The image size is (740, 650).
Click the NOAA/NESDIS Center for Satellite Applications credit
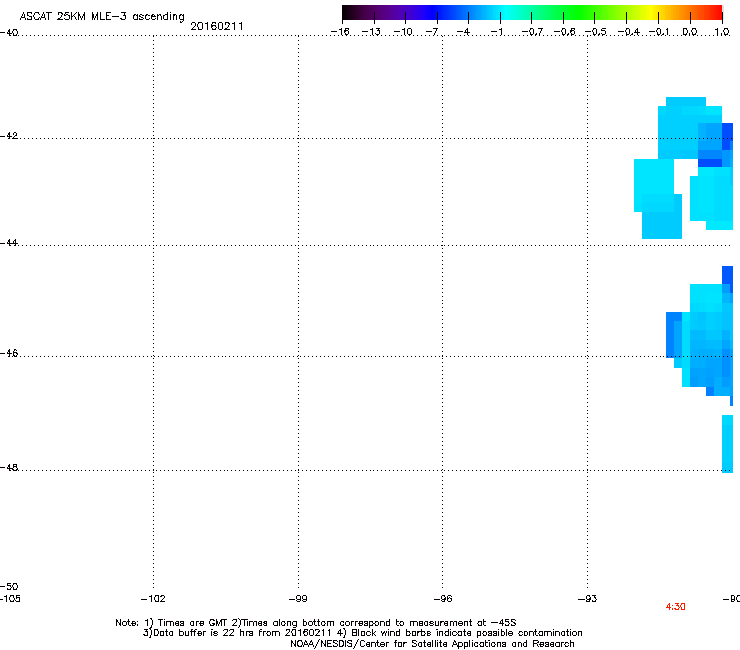(x=432, y=644)
